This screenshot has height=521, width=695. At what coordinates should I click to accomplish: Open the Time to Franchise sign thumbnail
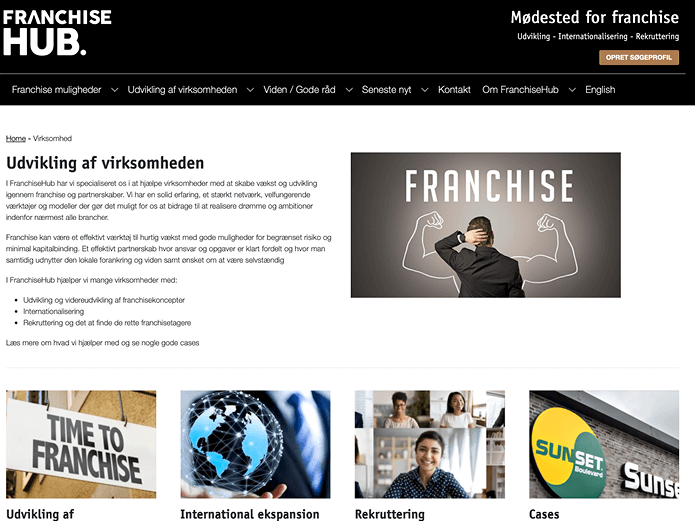point(81,444)
